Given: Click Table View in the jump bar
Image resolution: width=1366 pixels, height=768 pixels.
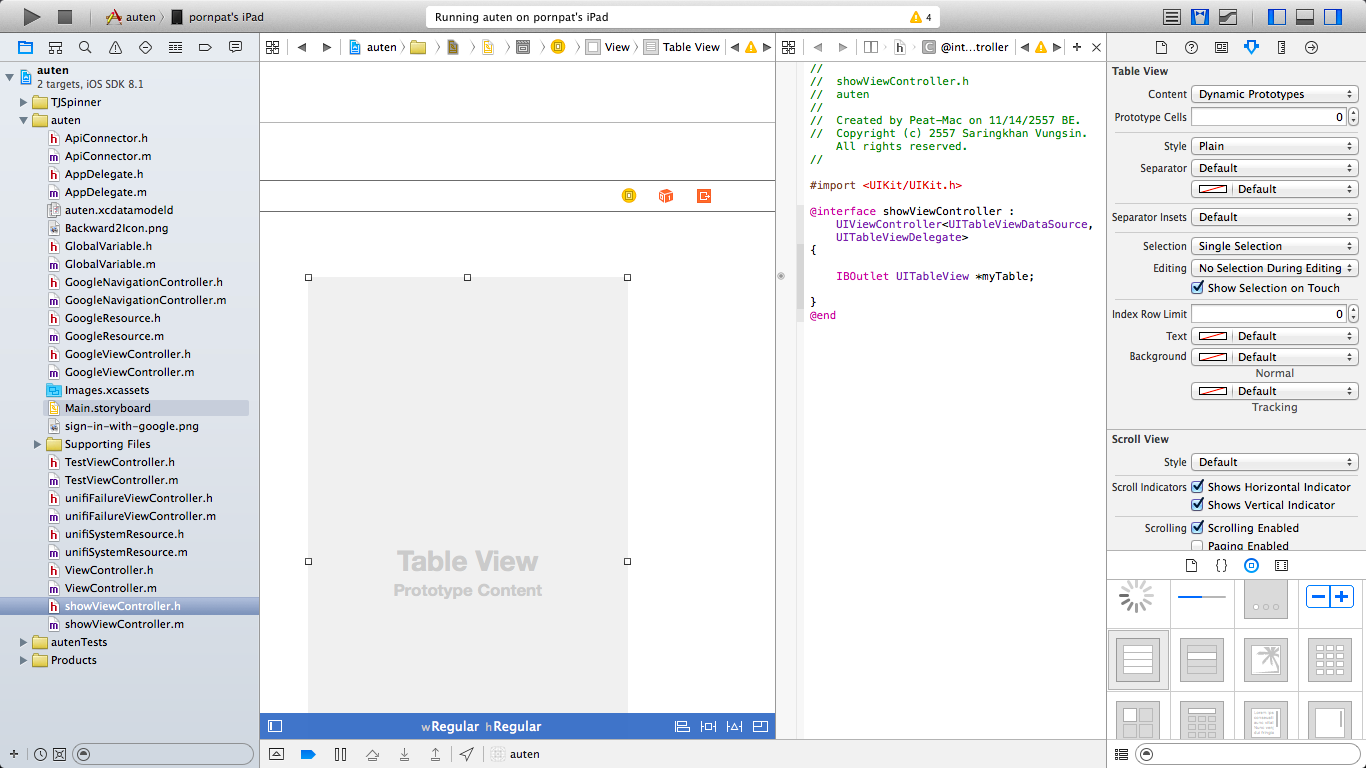Looking at the screenshot, I should click(x=690, y=47).
